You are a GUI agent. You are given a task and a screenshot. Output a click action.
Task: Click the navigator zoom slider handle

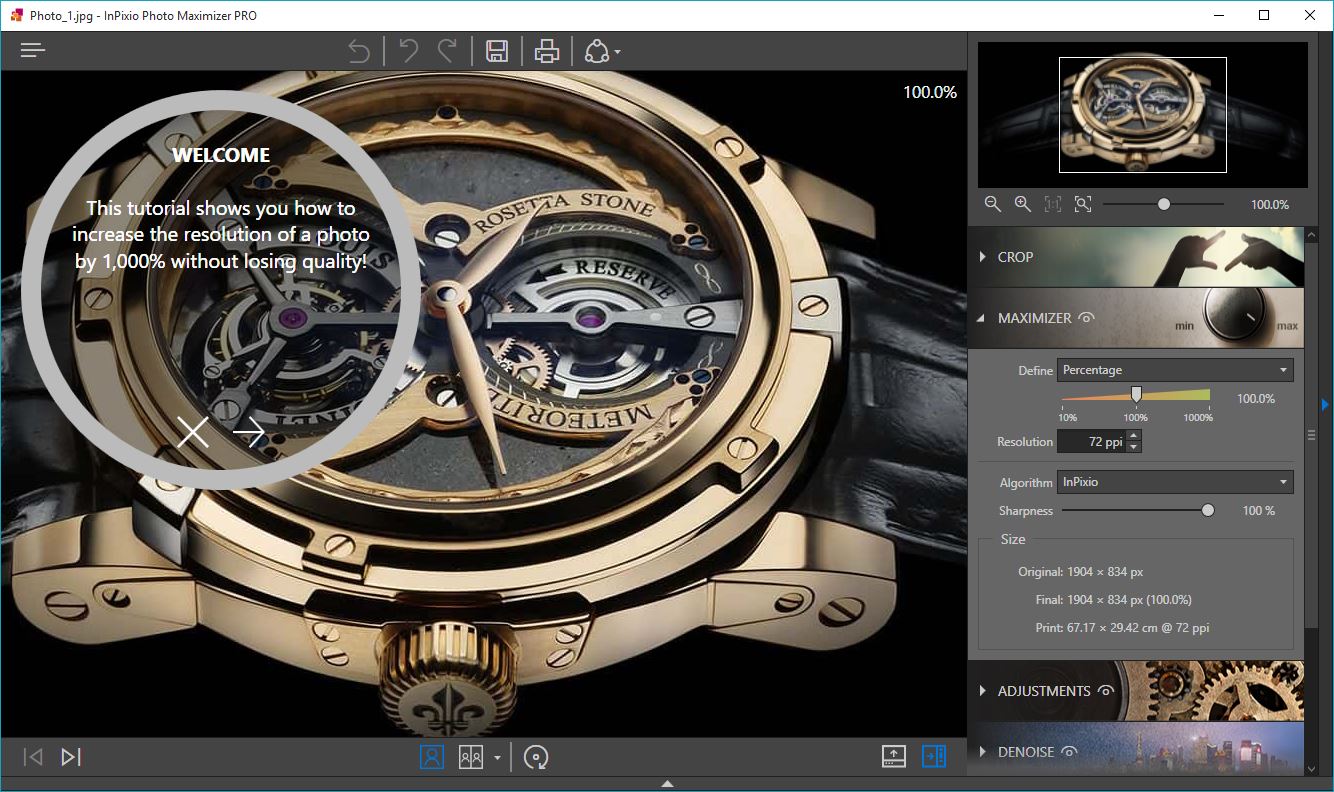[x=1164, y=204]
